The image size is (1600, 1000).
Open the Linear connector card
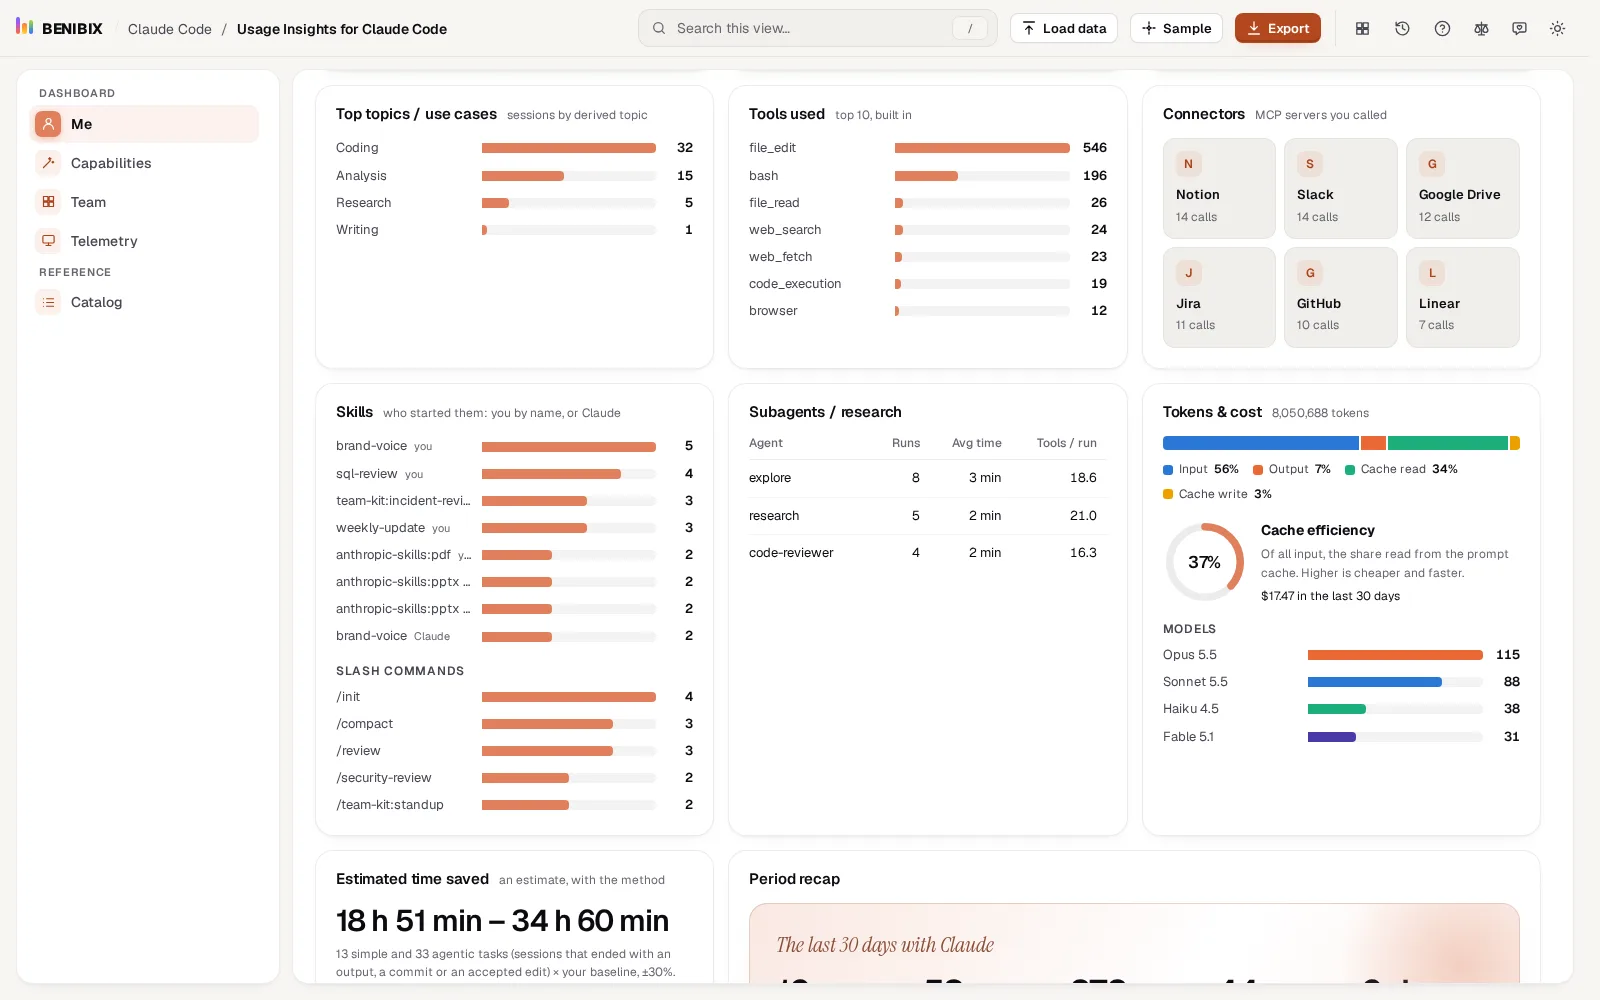(x=1462, y=297)
